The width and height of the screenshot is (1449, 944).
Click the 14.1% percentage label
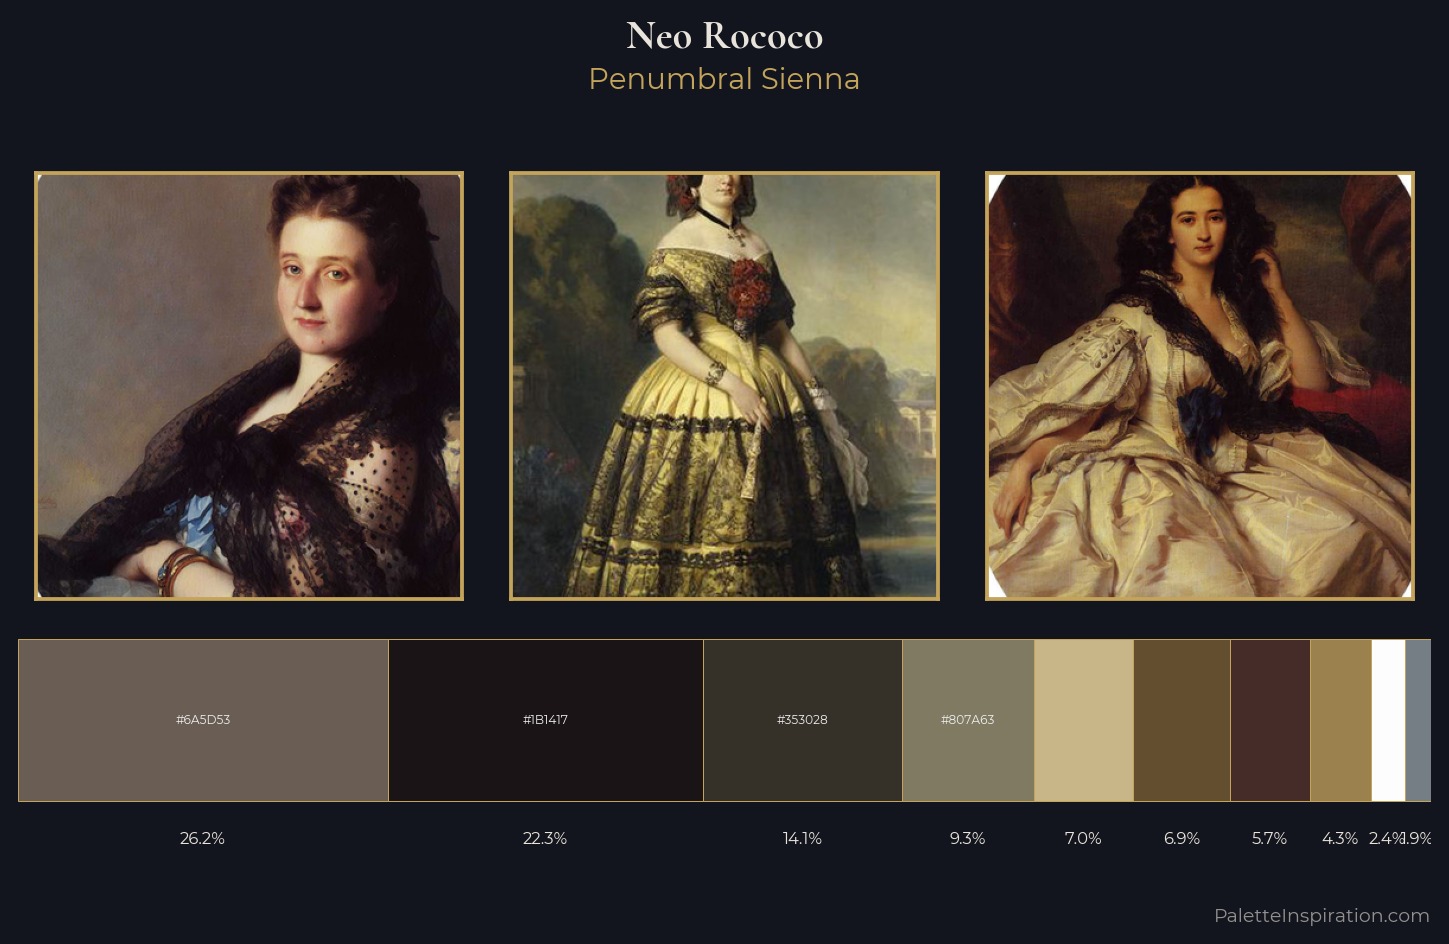click(x=802, y=838)
